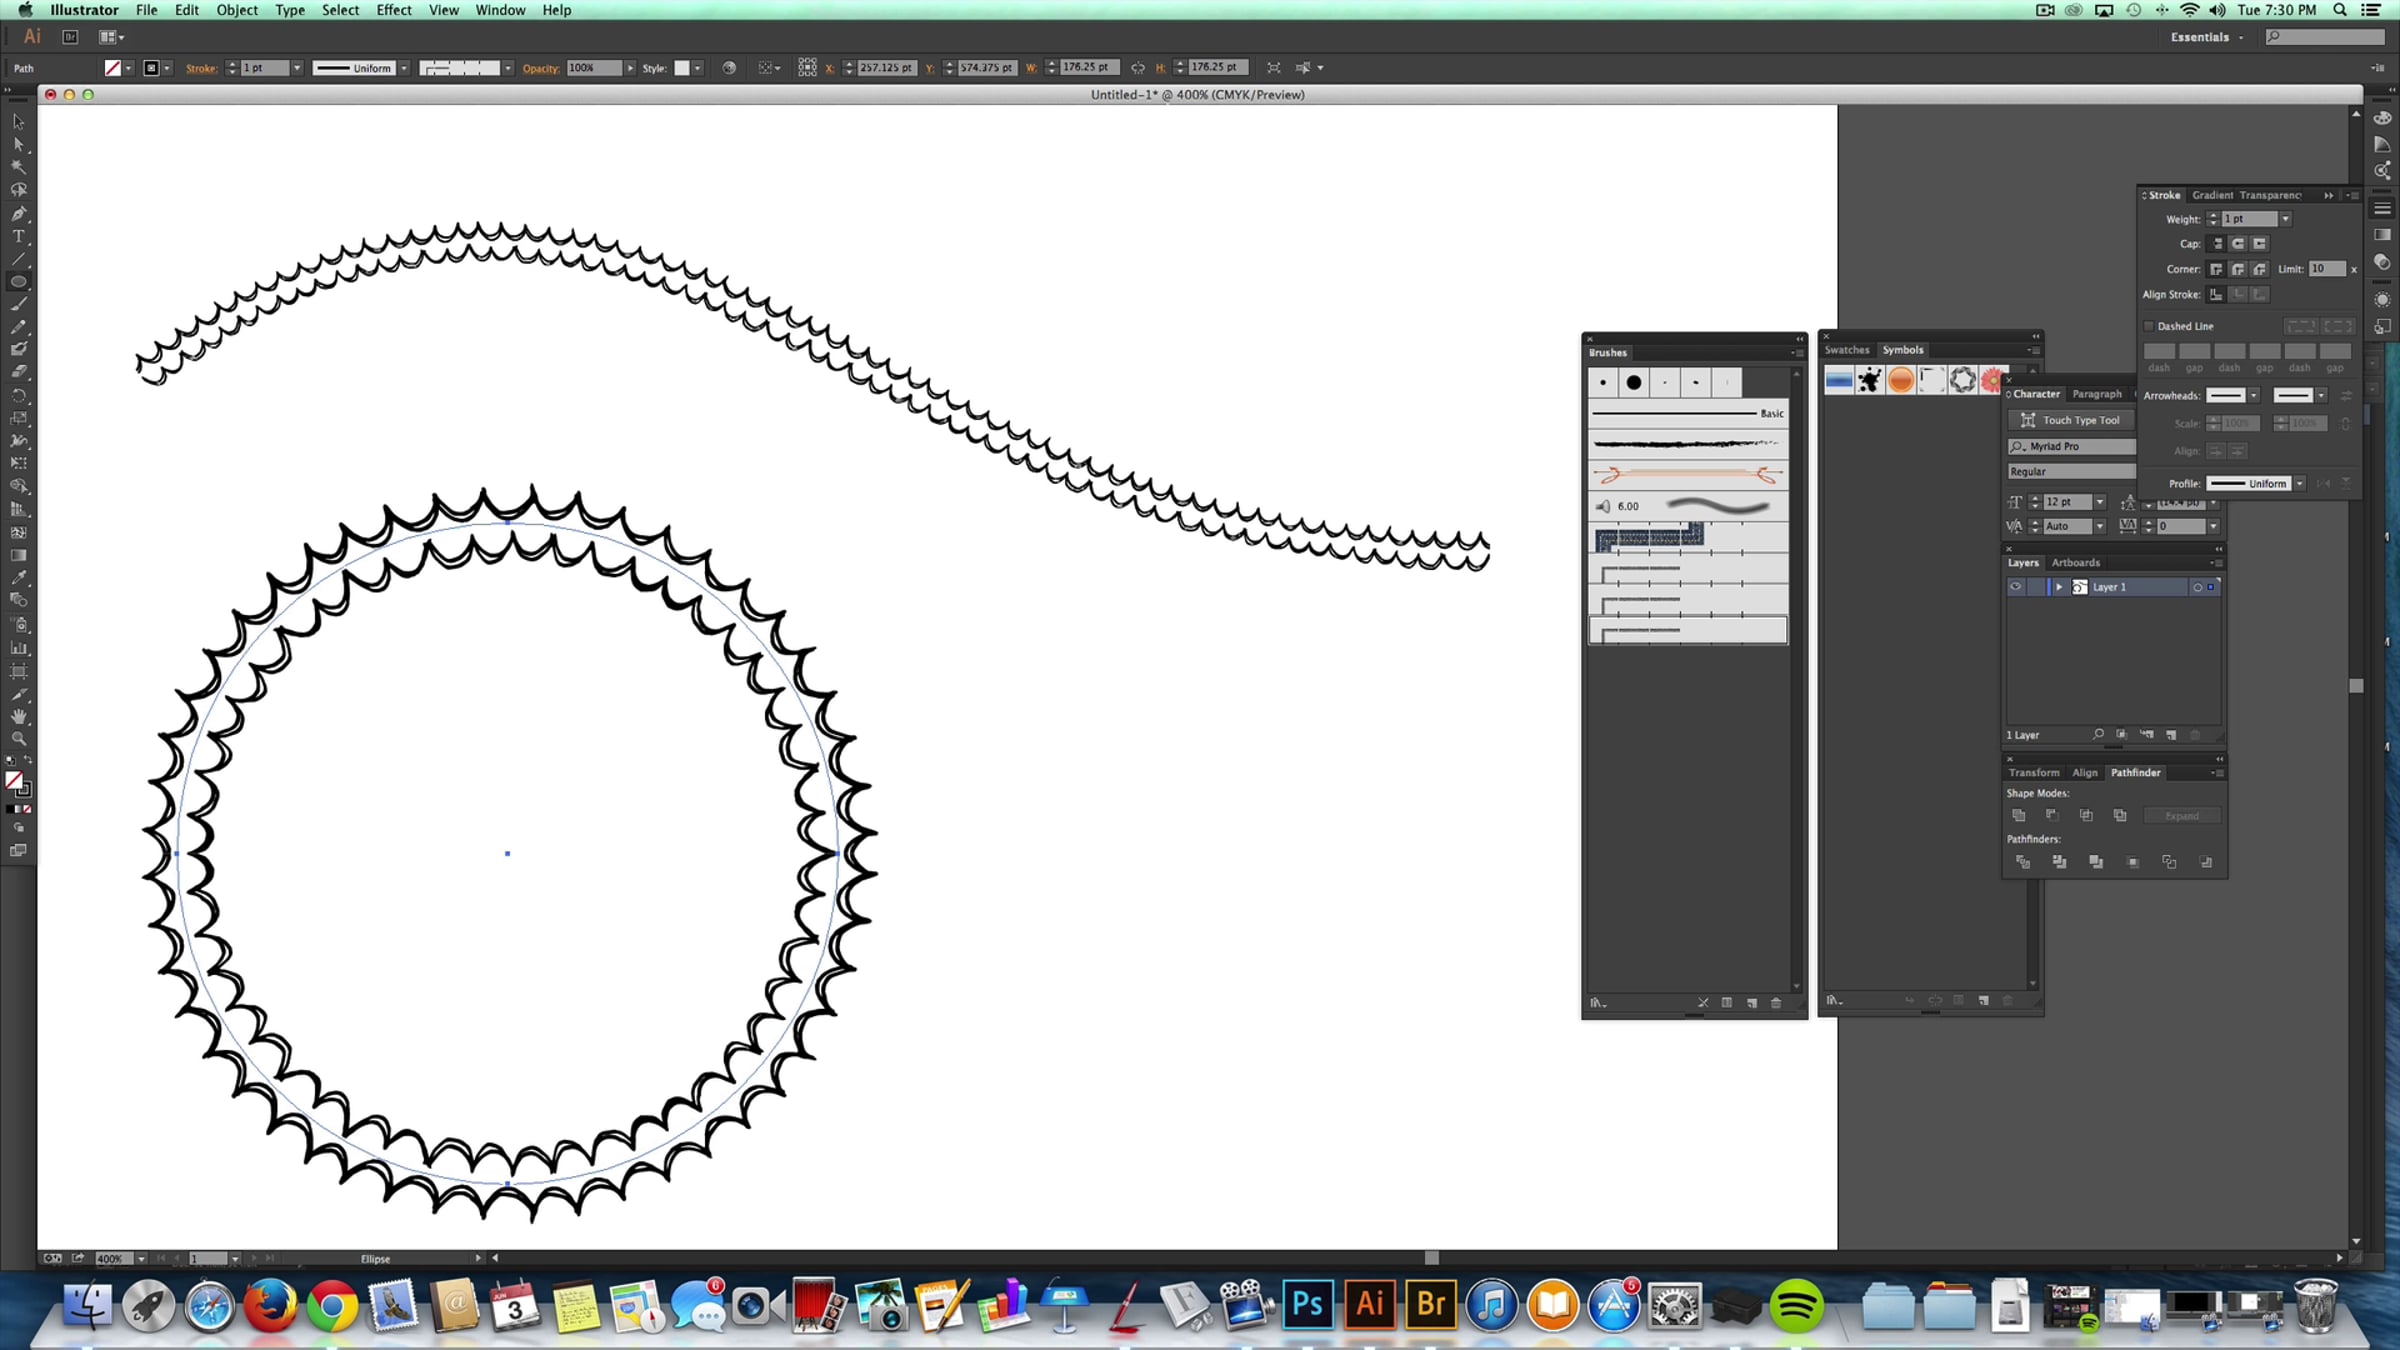Image resolution: width=2400 pixels, height=1350 pixels.
Task: Delete selected brush with trash icon
Action: coord(1776,1003)
